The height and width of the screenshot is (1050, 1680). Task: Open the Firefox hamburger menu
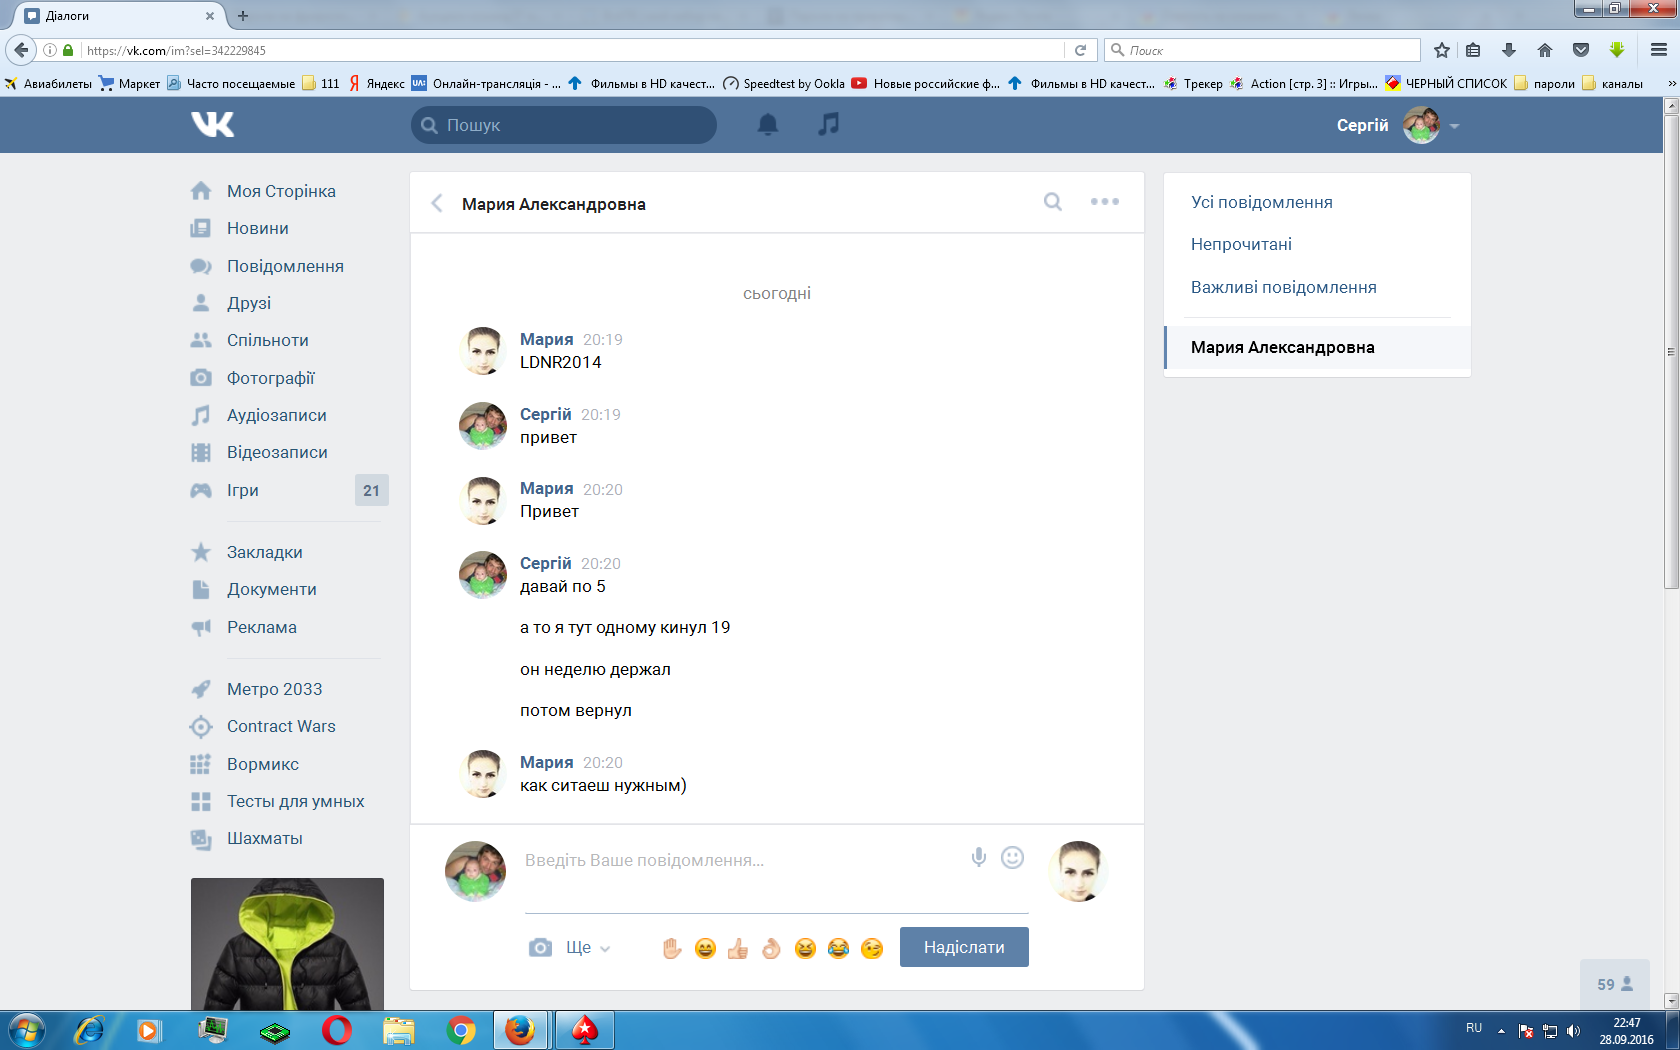point(1659,50)
